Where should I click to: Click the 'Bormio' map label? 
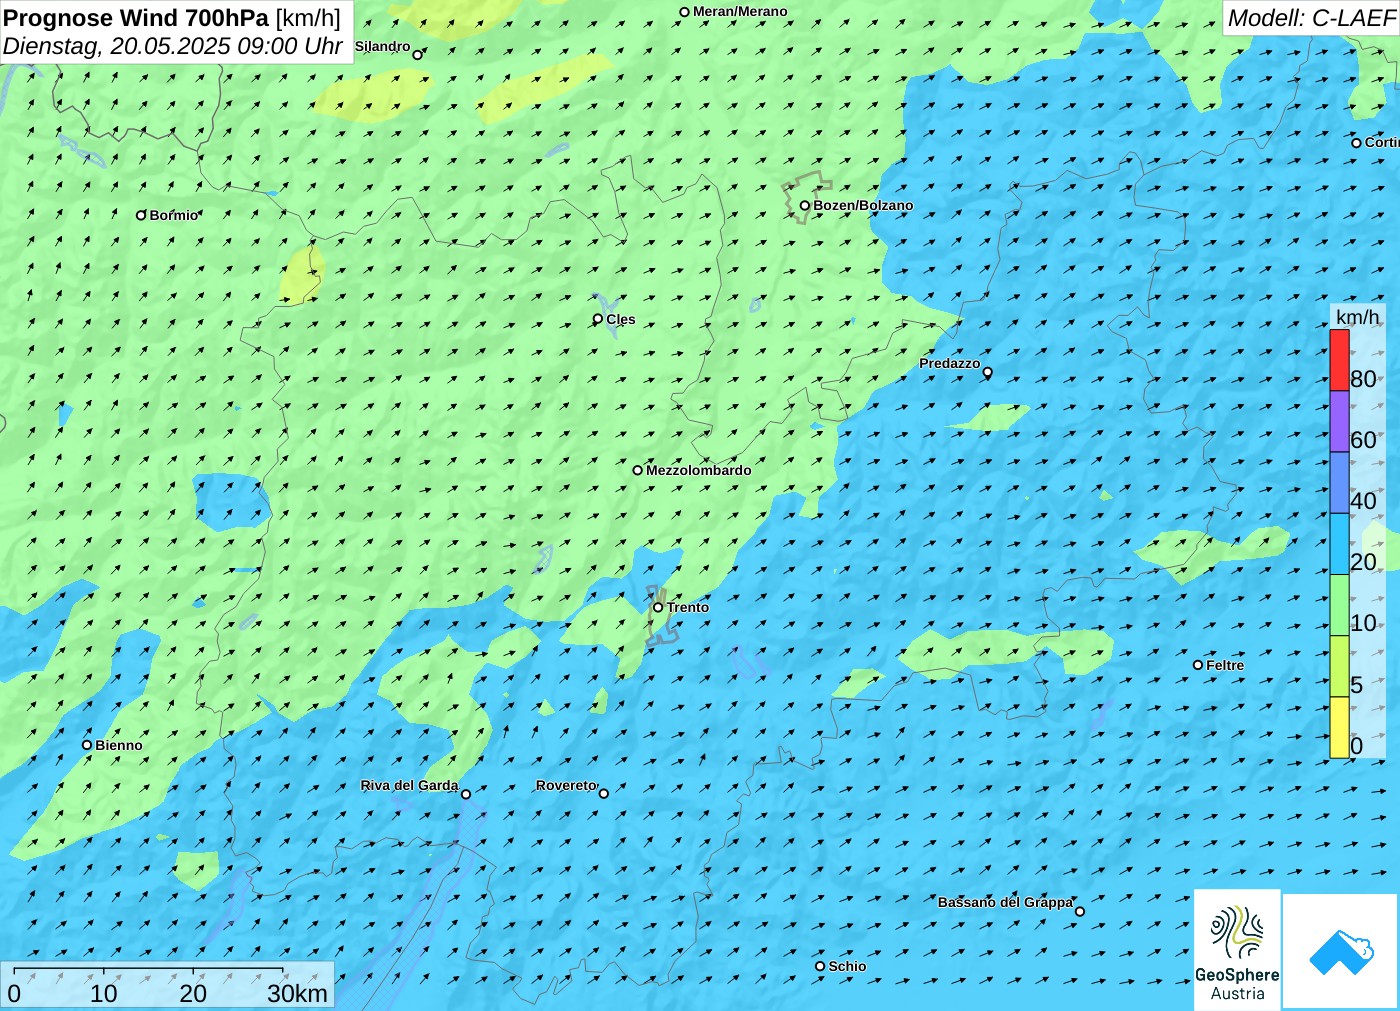174,215
